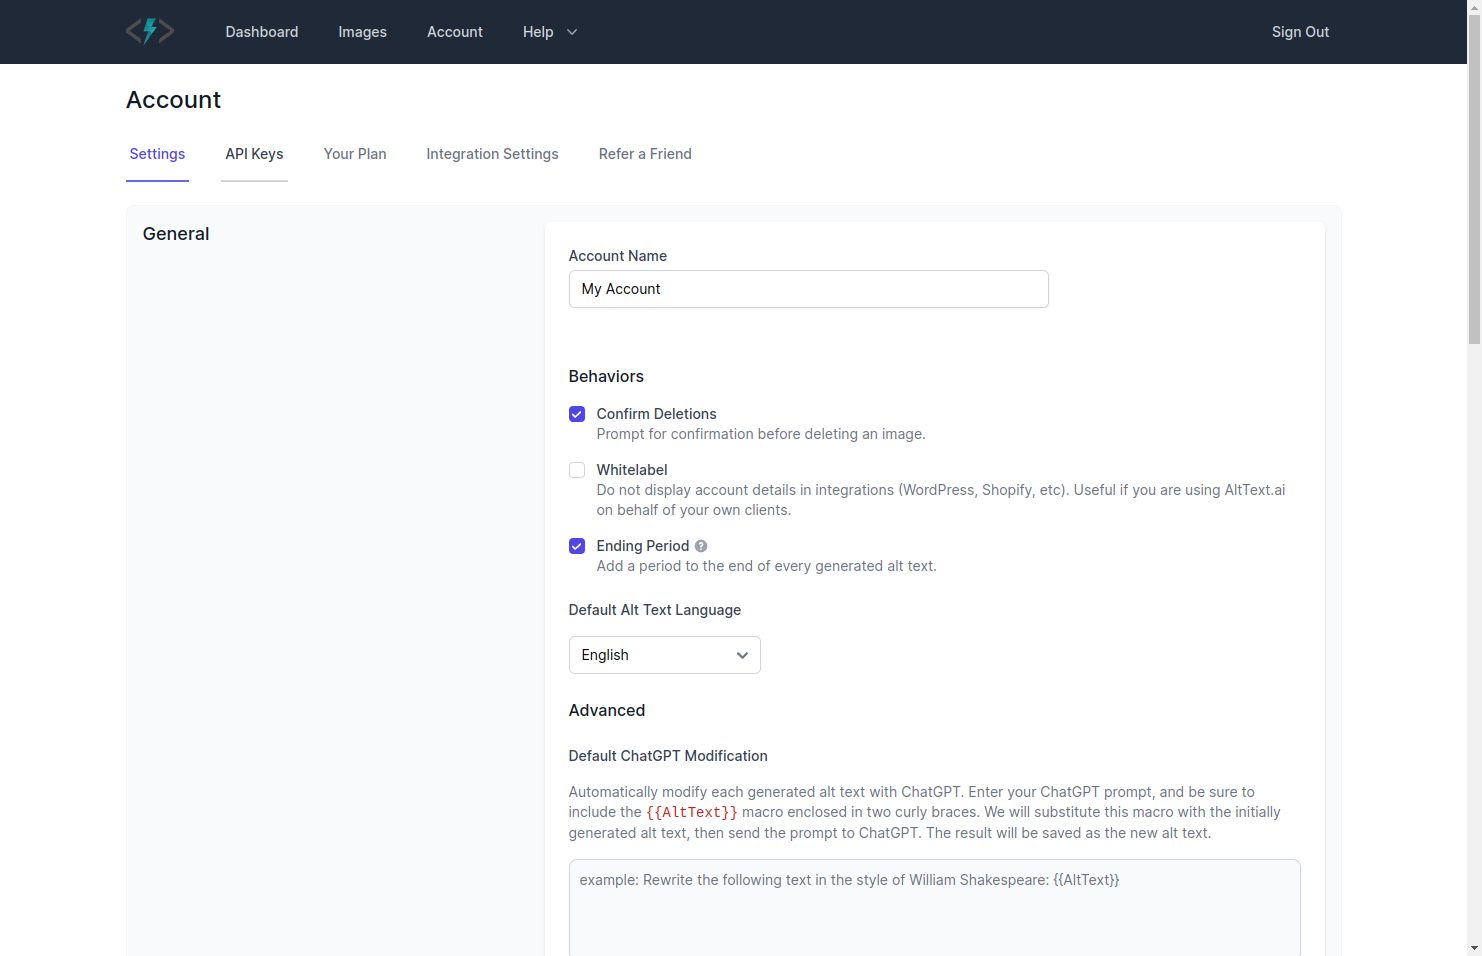Viewport: 1482px width, 956px height.
Task: Enable the Whitelabel checkbox
Action: coord(577,470)
